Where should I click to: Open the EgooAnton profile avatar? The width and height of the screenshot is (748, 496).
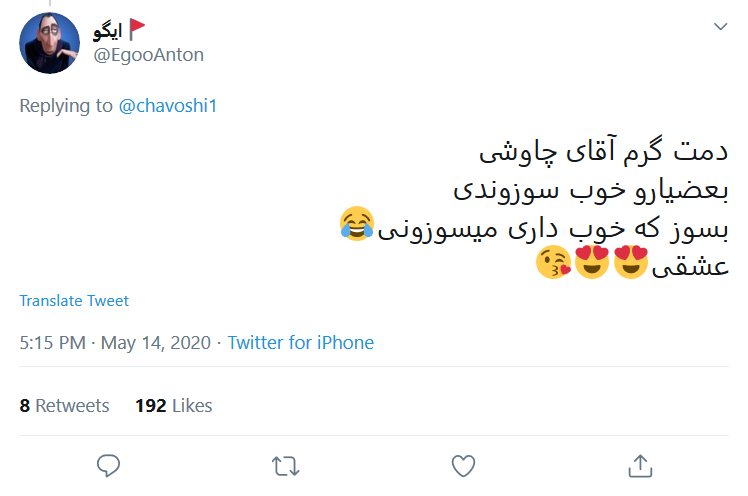pos(50,43)
